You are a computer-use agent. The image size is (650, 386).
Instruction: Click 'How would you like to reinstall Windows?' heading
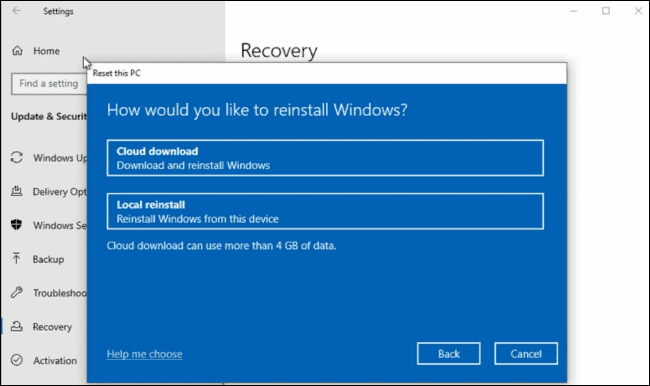257,110
